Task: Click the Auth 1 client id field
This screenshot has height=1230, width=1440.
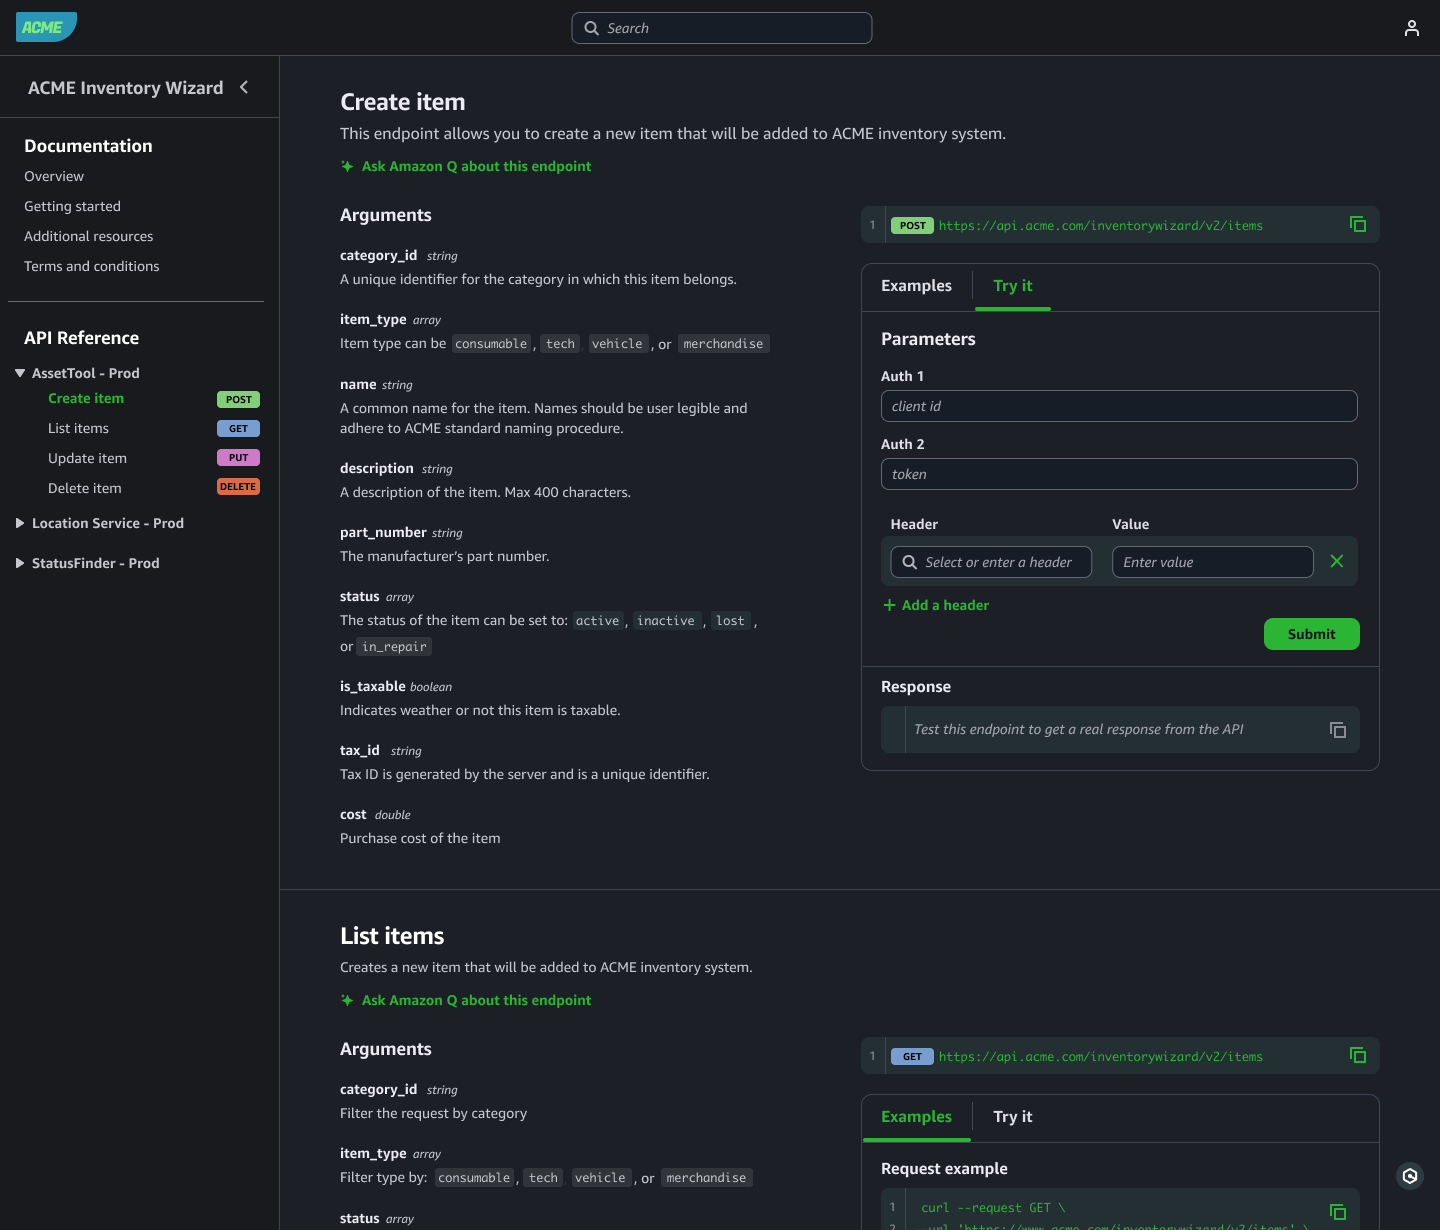Action: (1119, 406)
